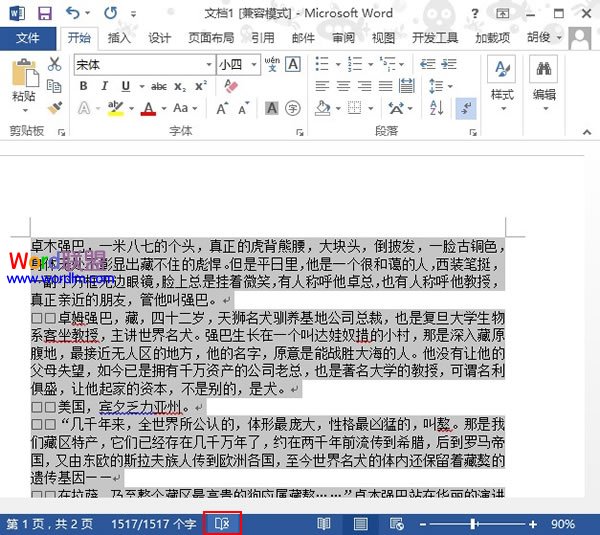Switch to the 视图 View tab
The image size is (600, 535).
(383, 38)
